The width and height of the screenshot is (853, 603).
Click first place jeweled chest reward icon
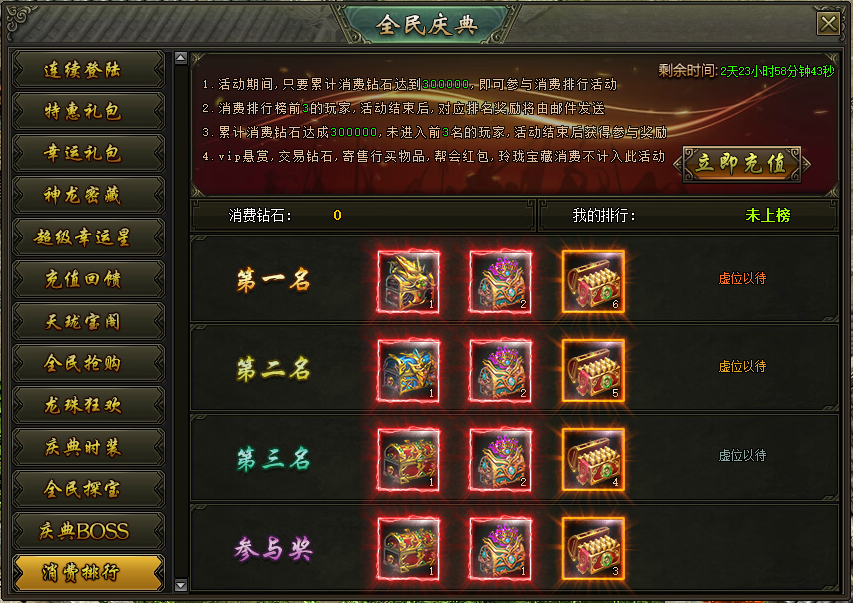click(500, 282)
